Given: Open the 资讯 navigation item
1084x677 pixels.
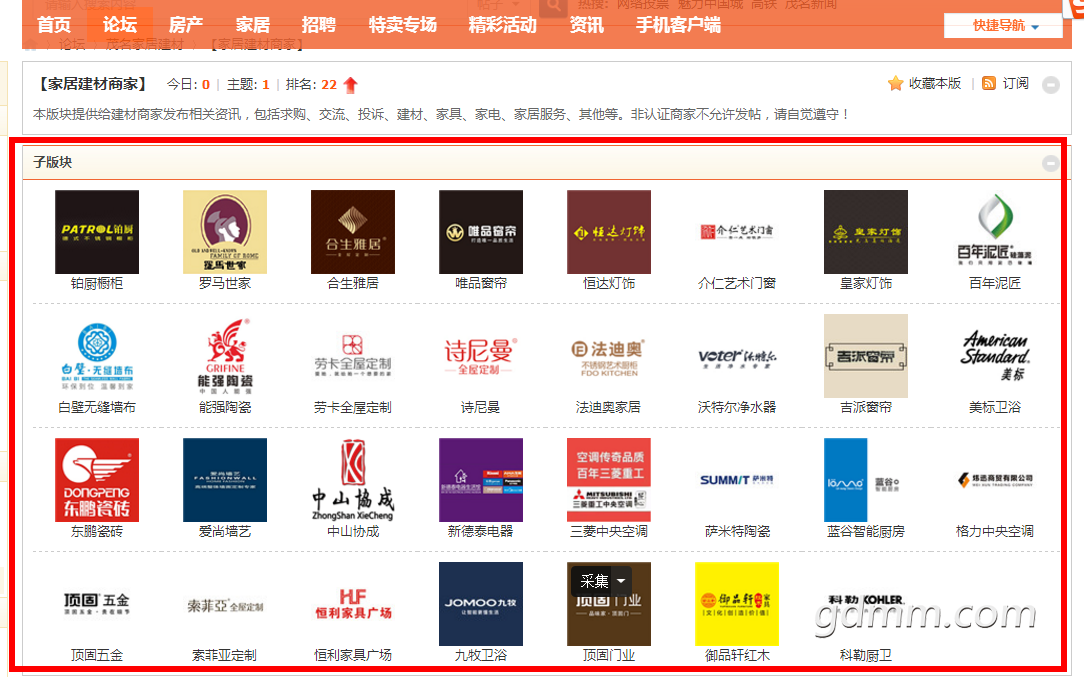Looking at the screenshot, I should (x=586, y=25).
